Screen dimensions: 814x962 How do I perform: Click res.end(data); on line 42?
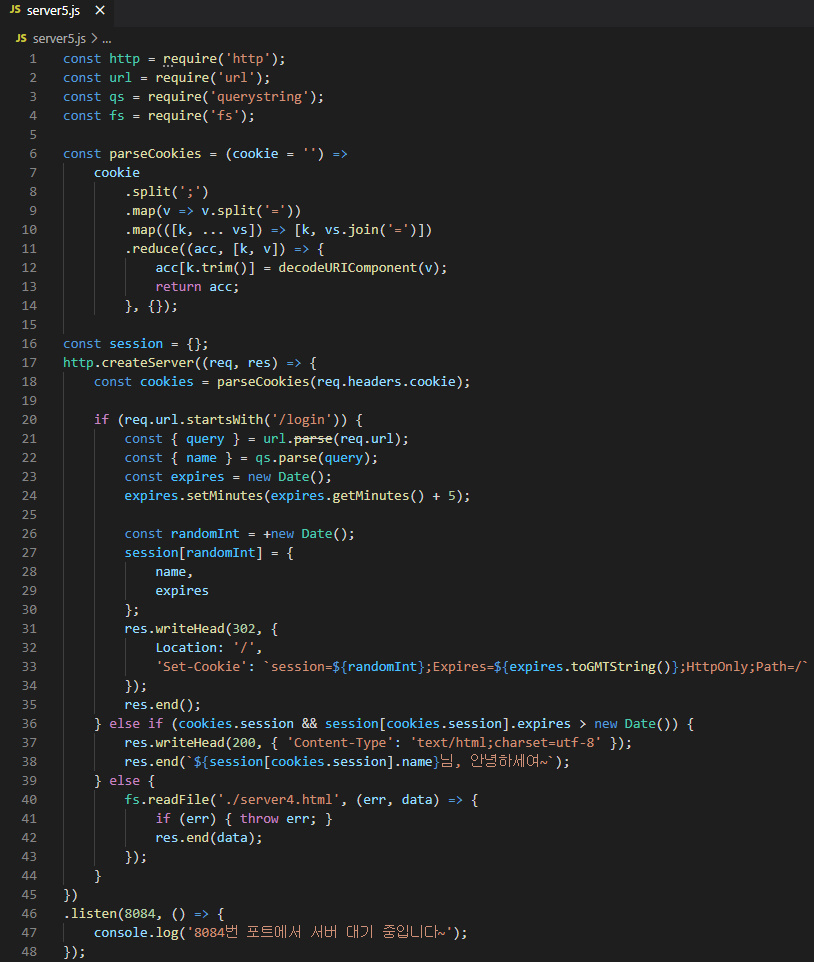pos(209,839)
